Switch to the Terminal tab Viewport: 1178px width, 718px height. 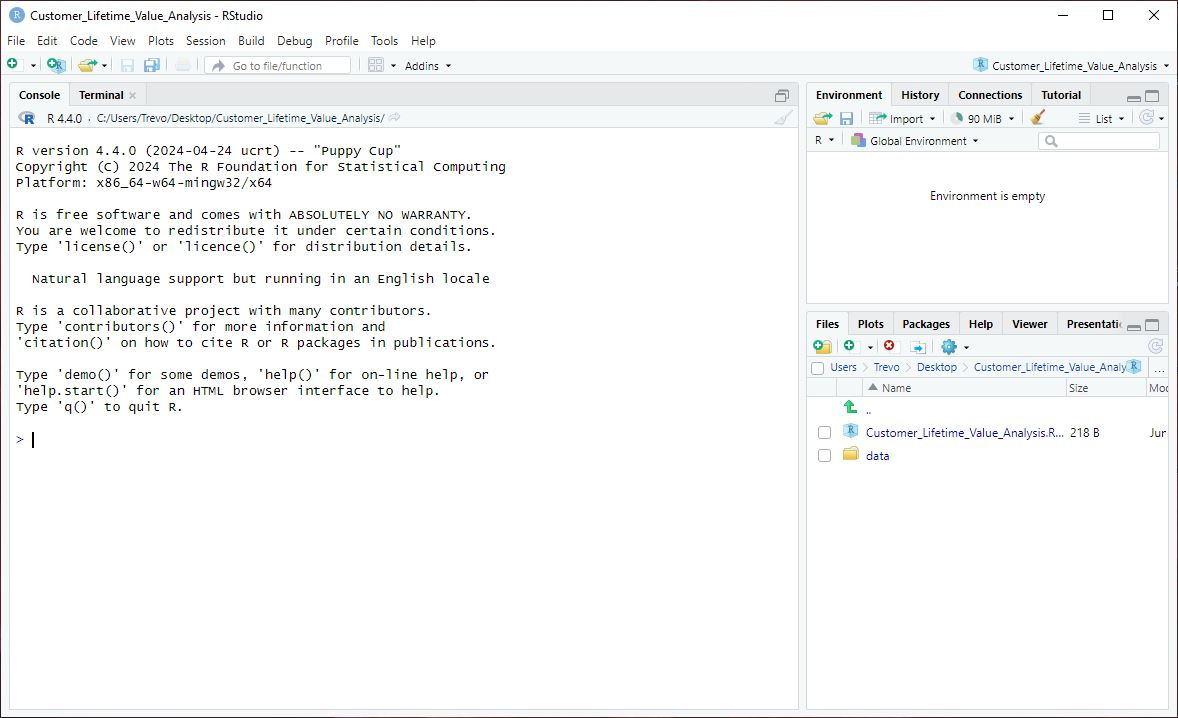(101, 95)
